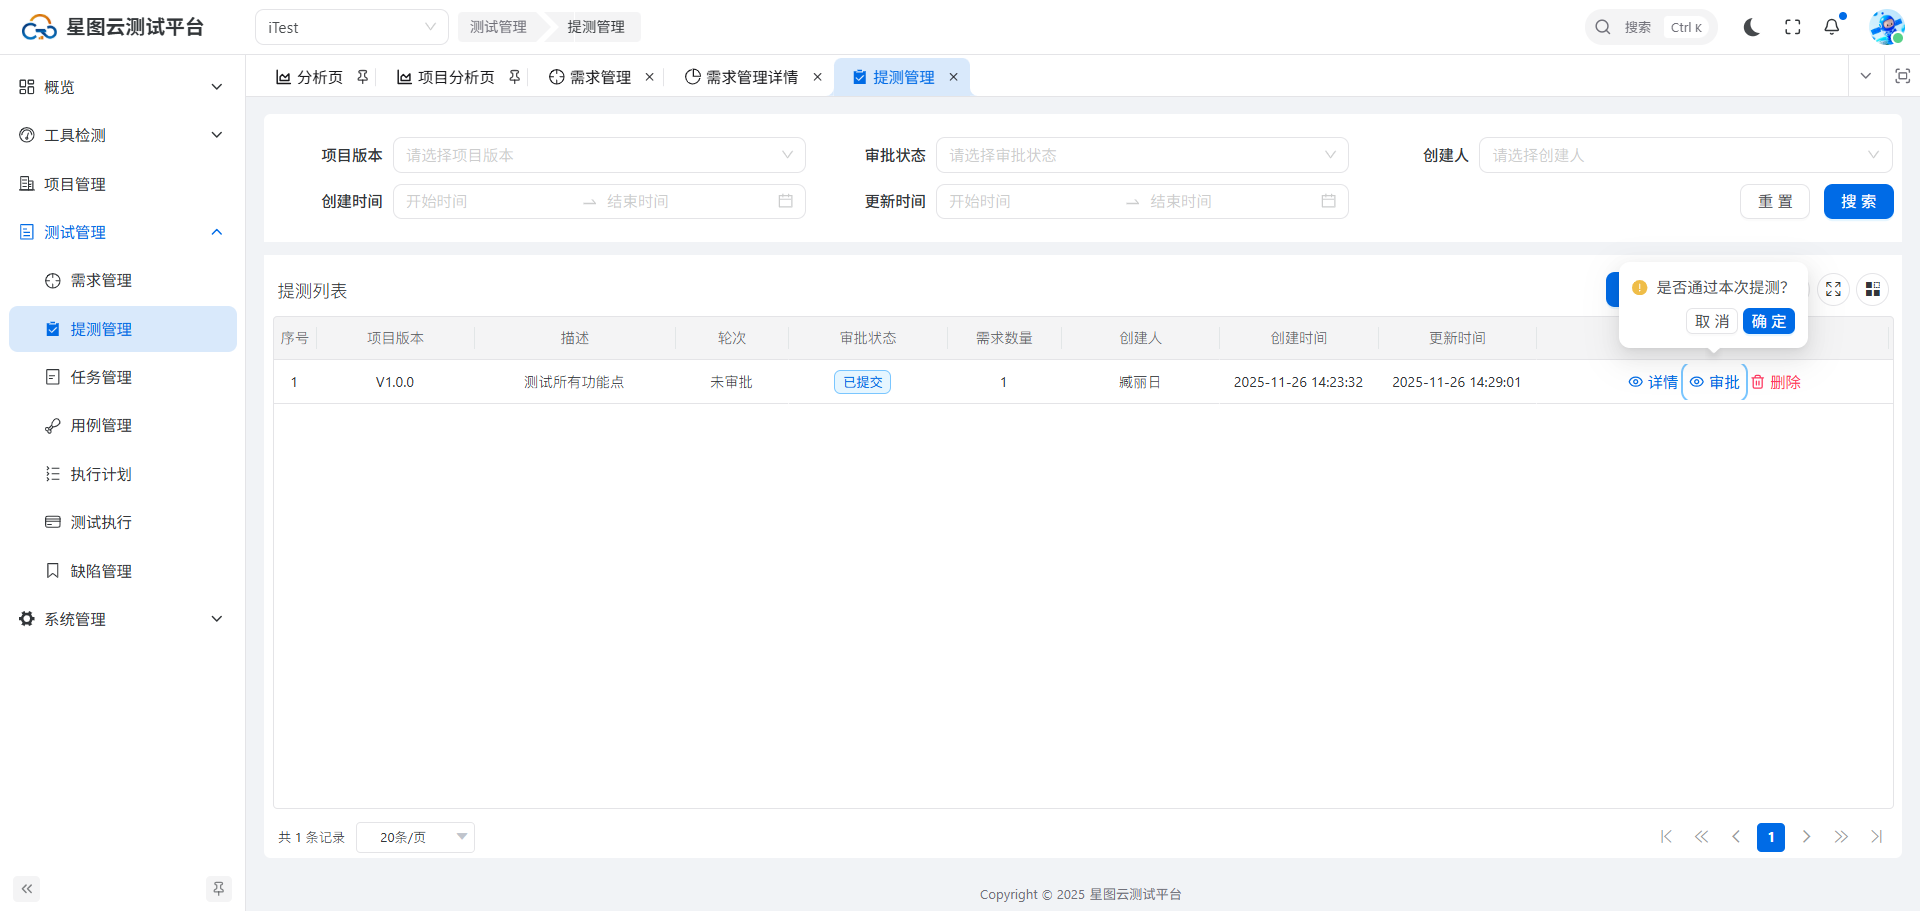This screenshot has width=1920, height=911.
Task: Click the 重置 button
Action: pyautogui.click(x=1774, y=202)
